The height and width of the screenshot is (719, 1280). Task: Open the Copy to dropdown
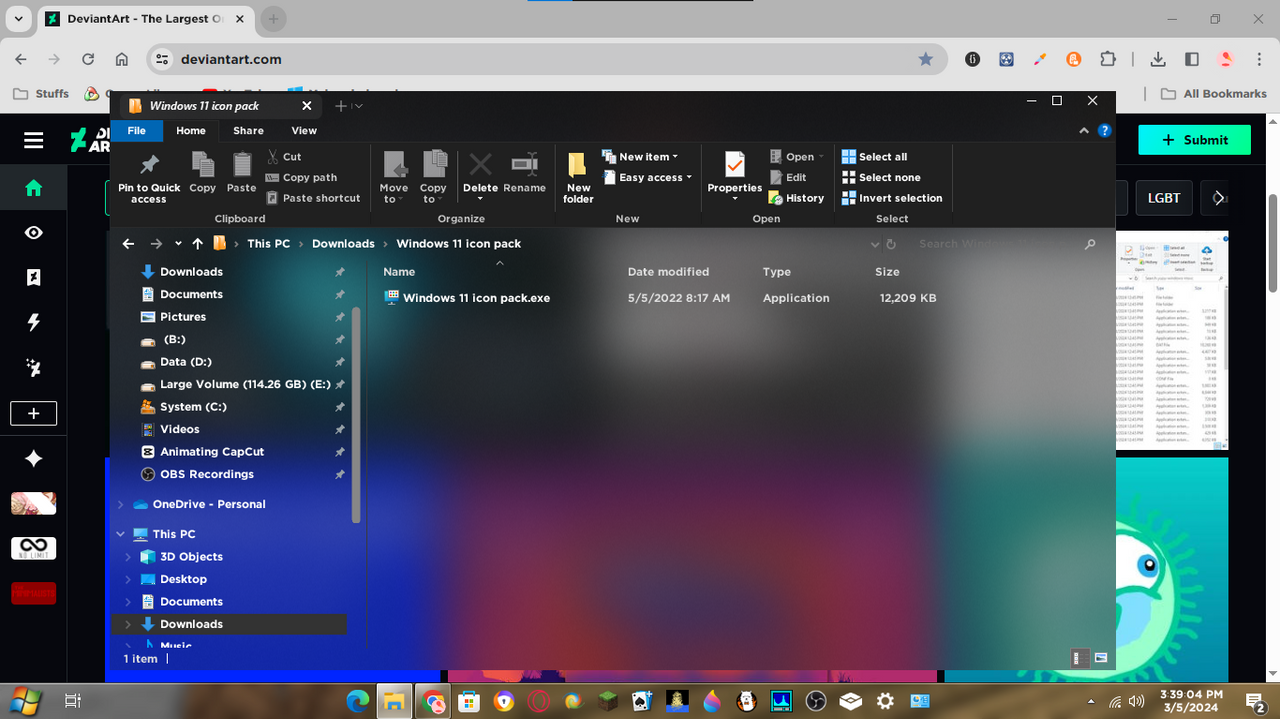point(433,178)
